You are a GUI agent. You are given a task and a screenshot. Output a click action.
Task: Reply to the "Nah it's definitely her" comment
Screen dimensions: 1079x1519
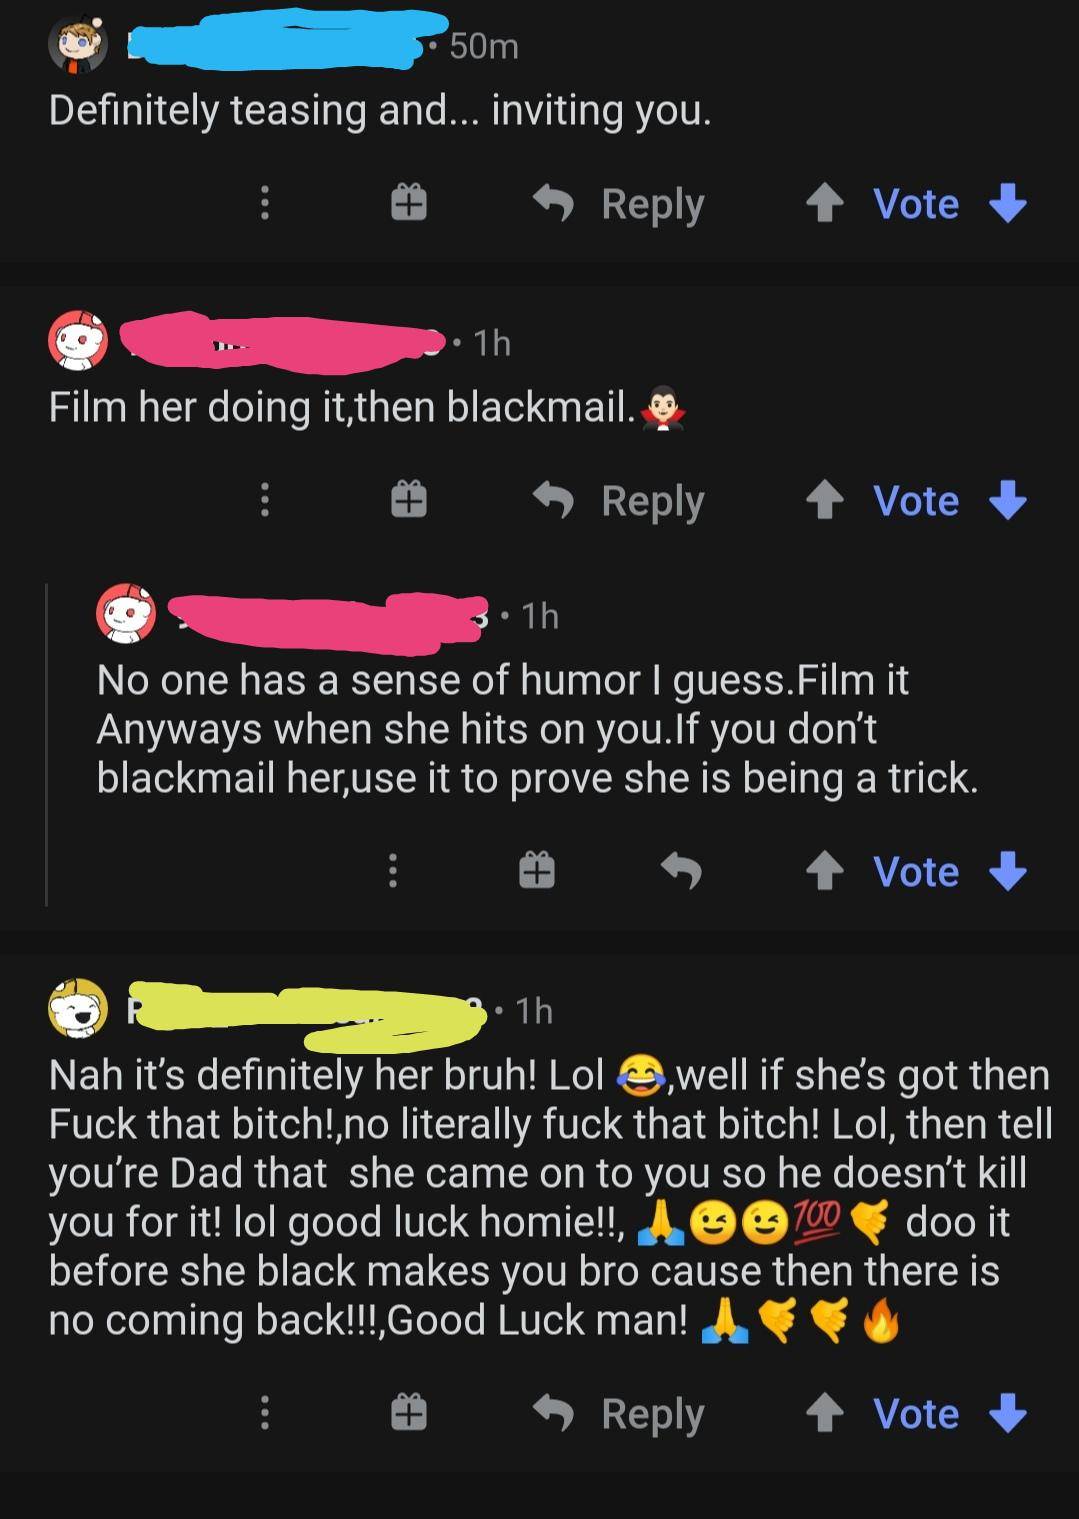[x=619, y=1413]
